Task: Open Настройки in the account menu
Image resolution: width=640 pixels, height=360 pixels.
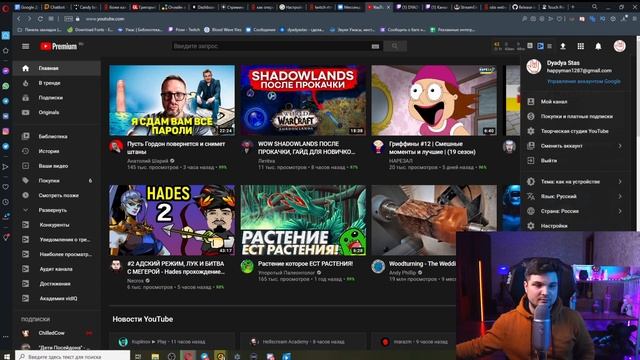Action: (x=576, y=226)
